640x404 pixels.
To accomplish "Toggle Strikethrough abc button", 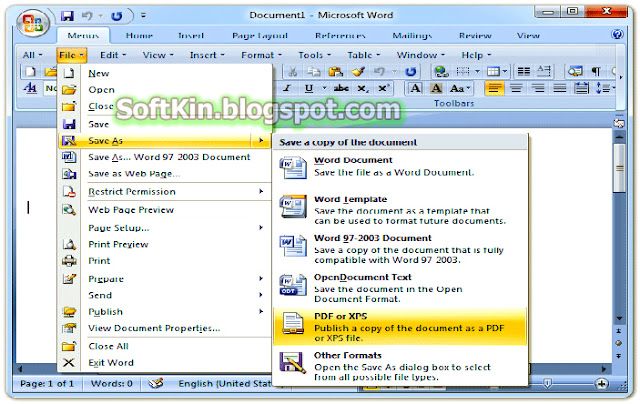I will pos(341,89).
